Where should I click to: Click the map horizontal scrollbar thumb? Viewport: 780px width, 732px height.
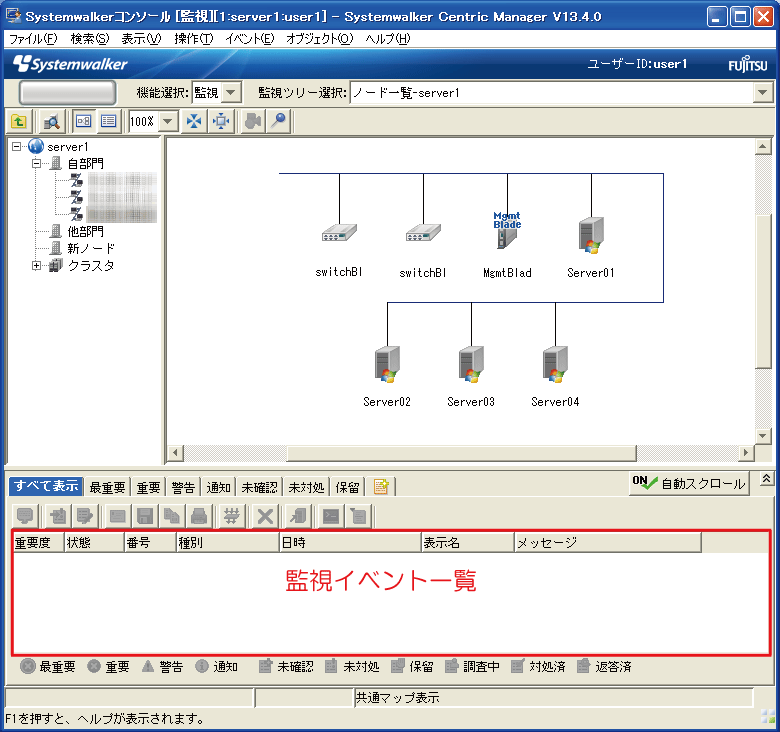point(462,453)
